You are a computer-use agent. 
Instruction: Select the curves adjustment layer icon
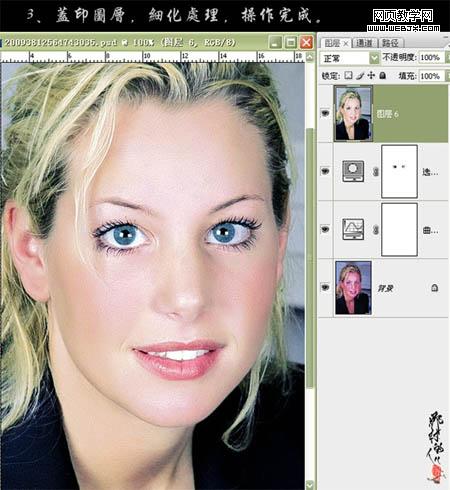353,229
